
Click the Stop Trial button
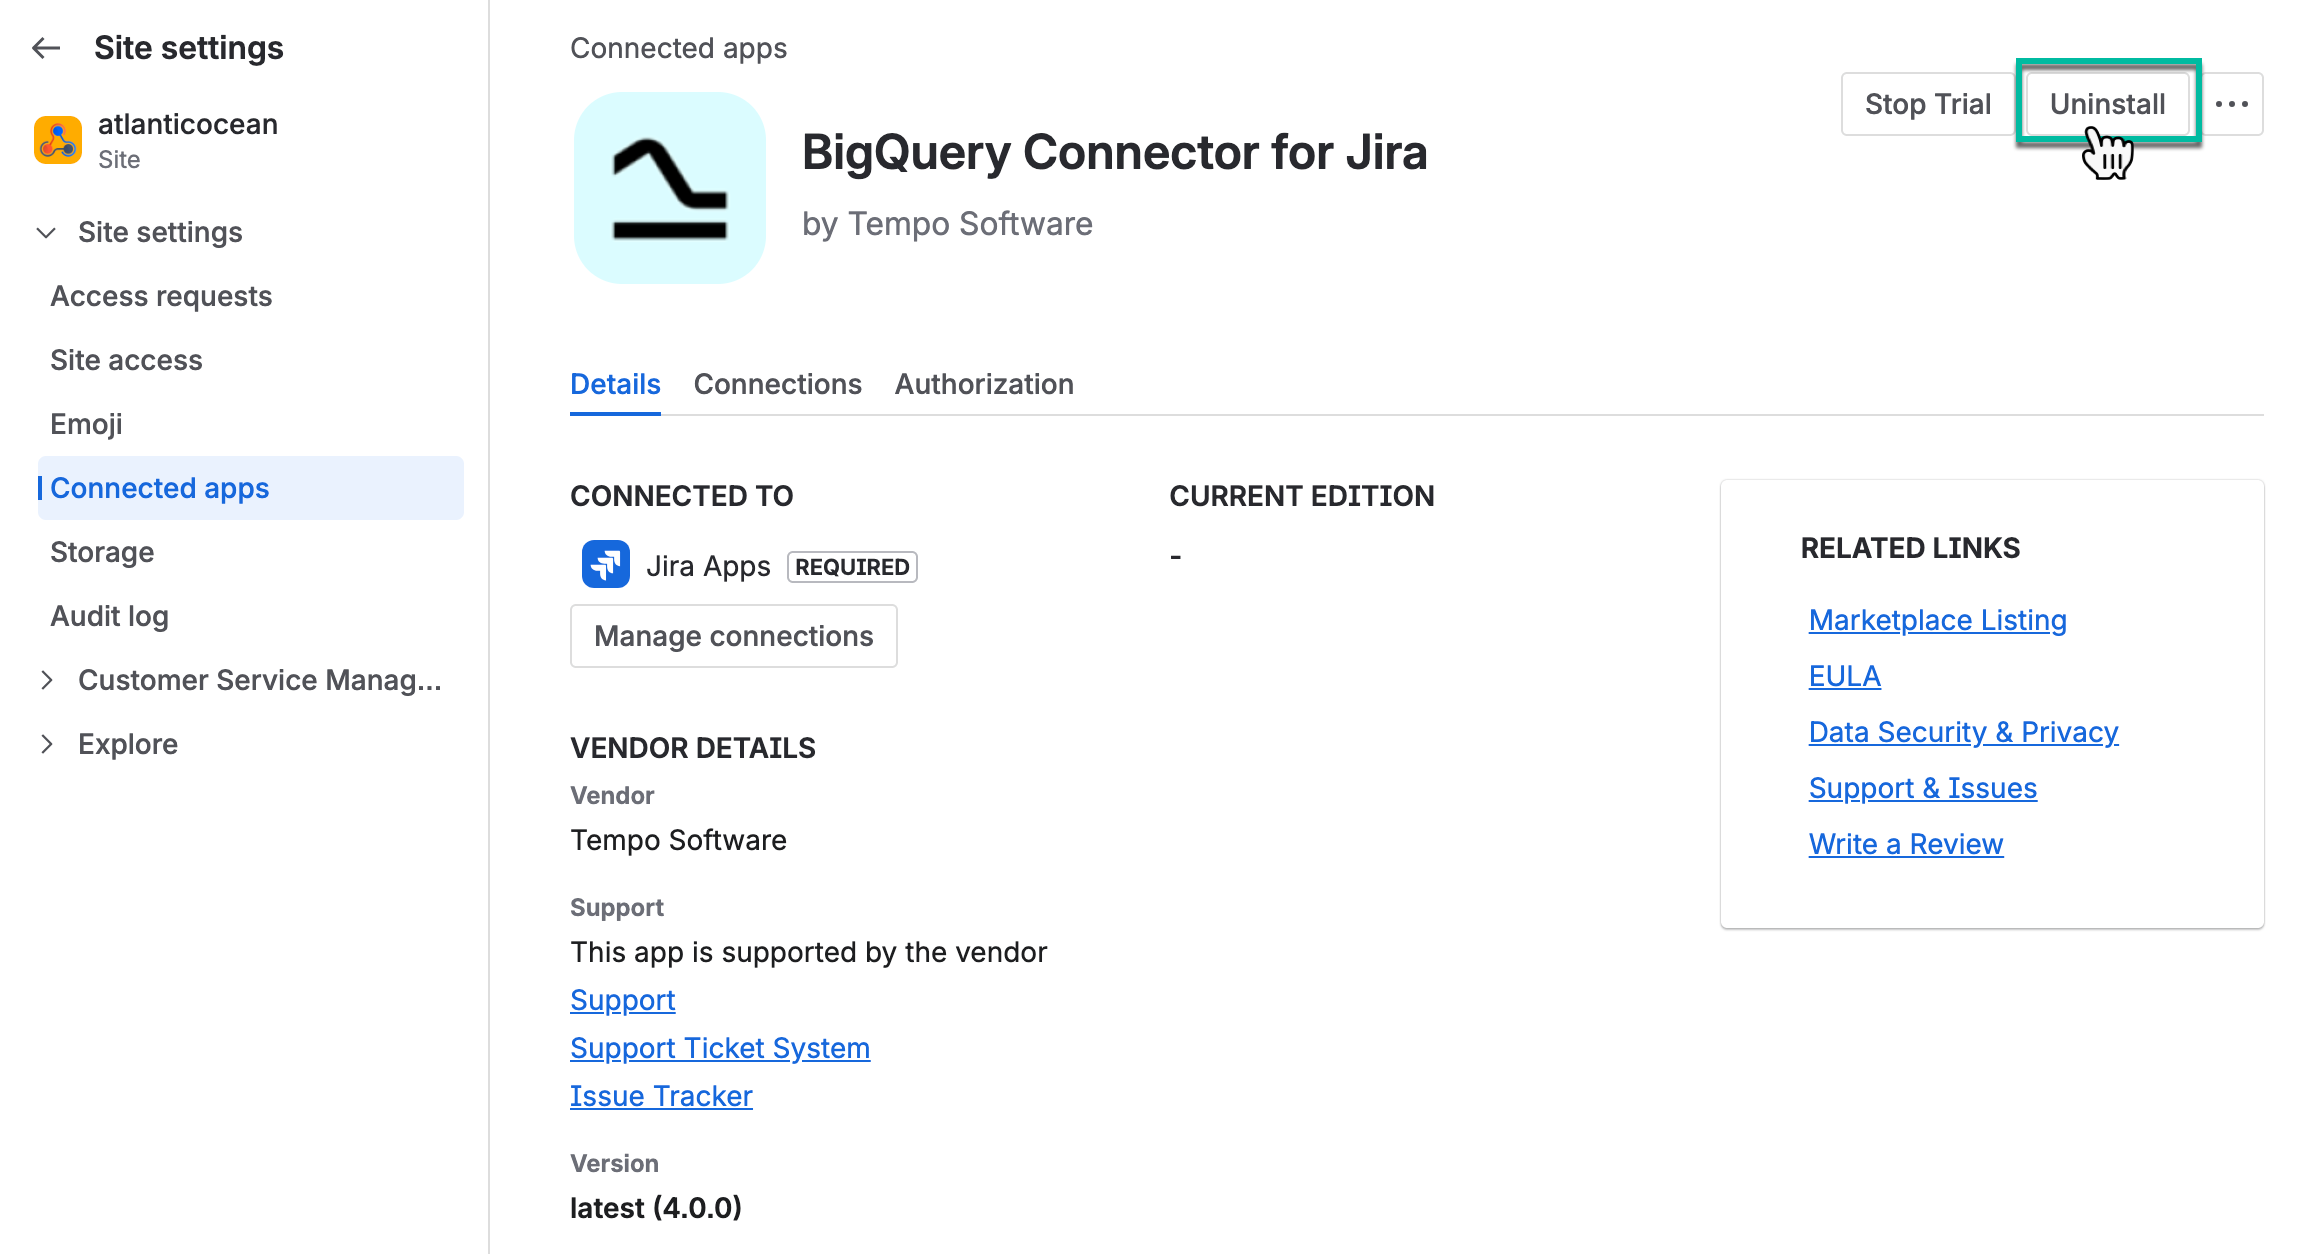coord(1927,103)
